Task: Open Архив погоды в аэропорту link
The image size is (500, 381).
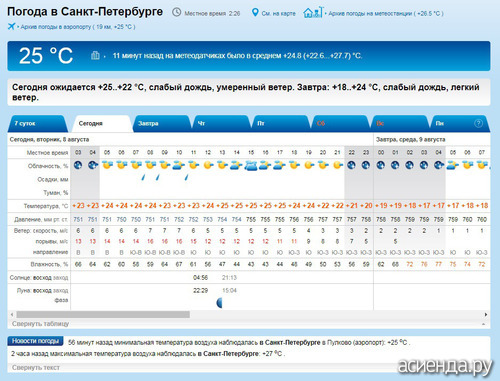Action: 78,27
